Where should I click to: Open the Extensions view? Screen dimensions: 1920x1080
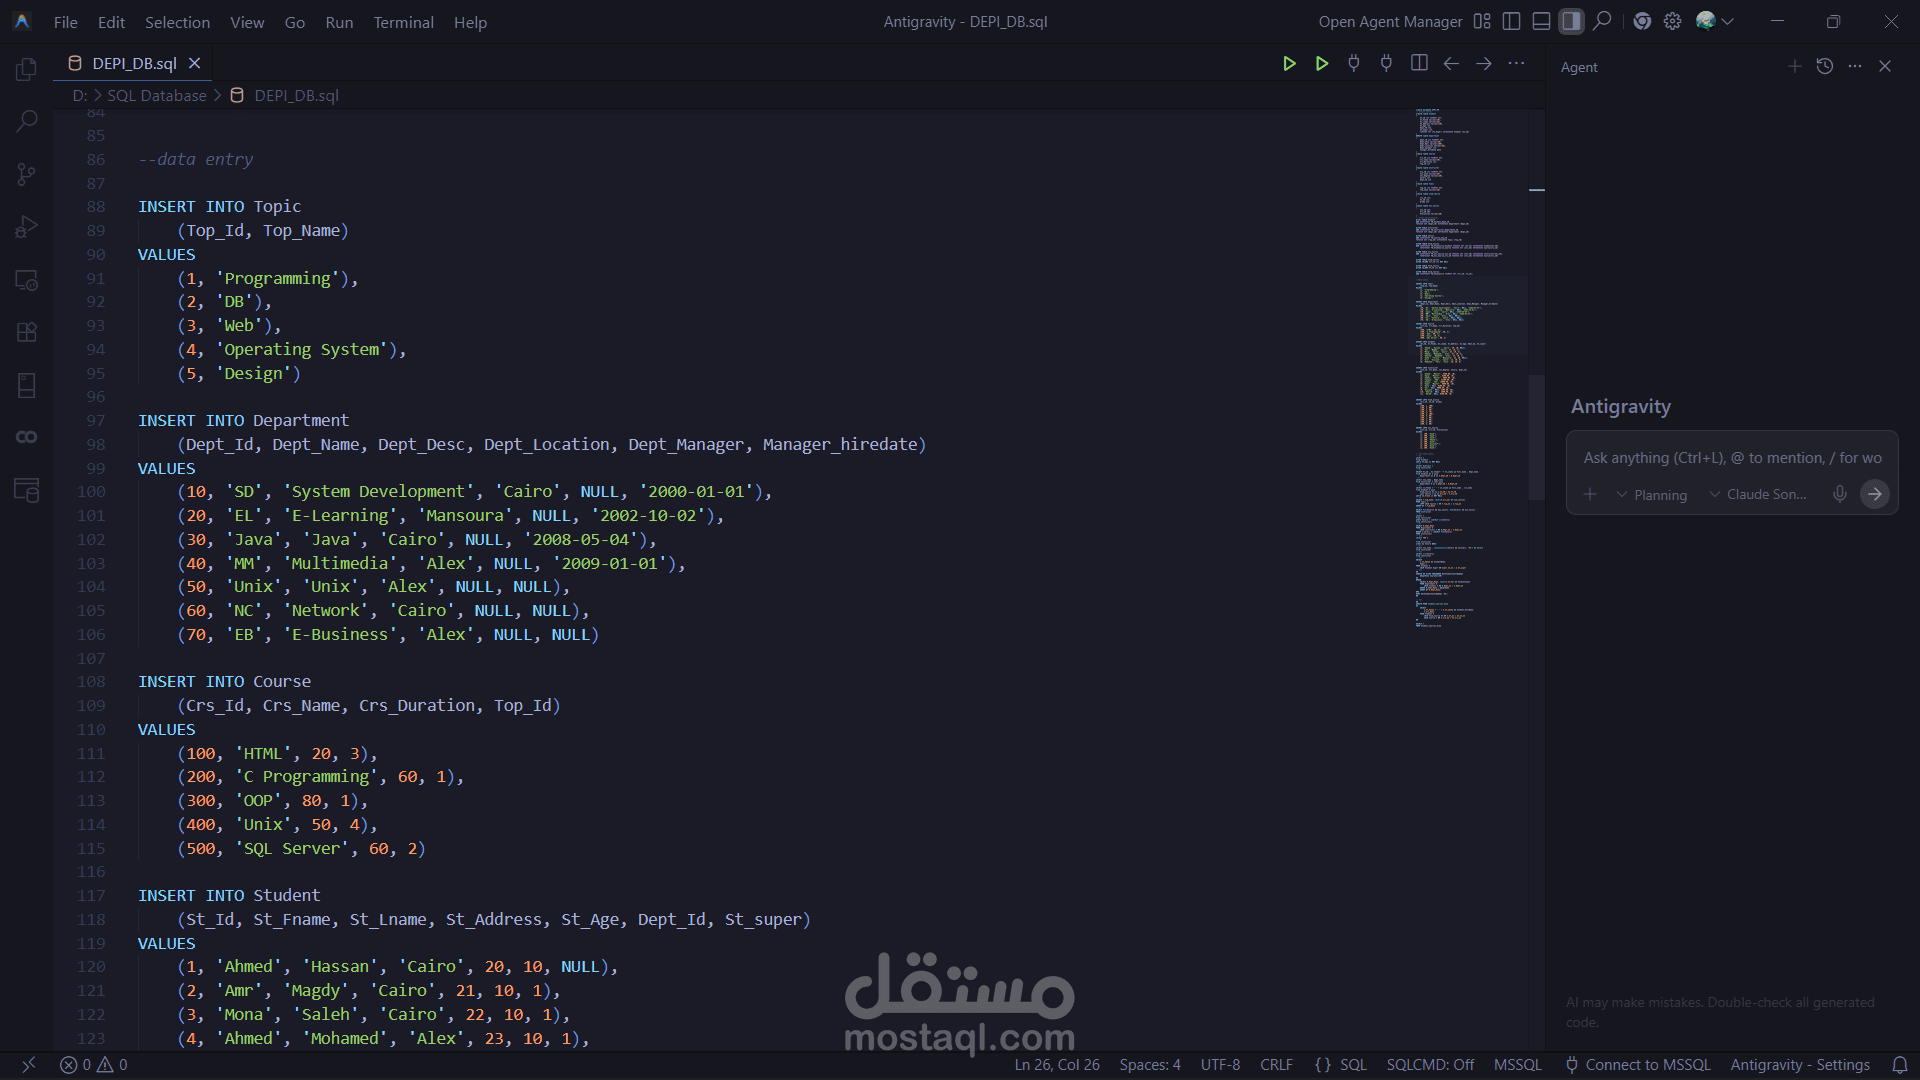27,332
